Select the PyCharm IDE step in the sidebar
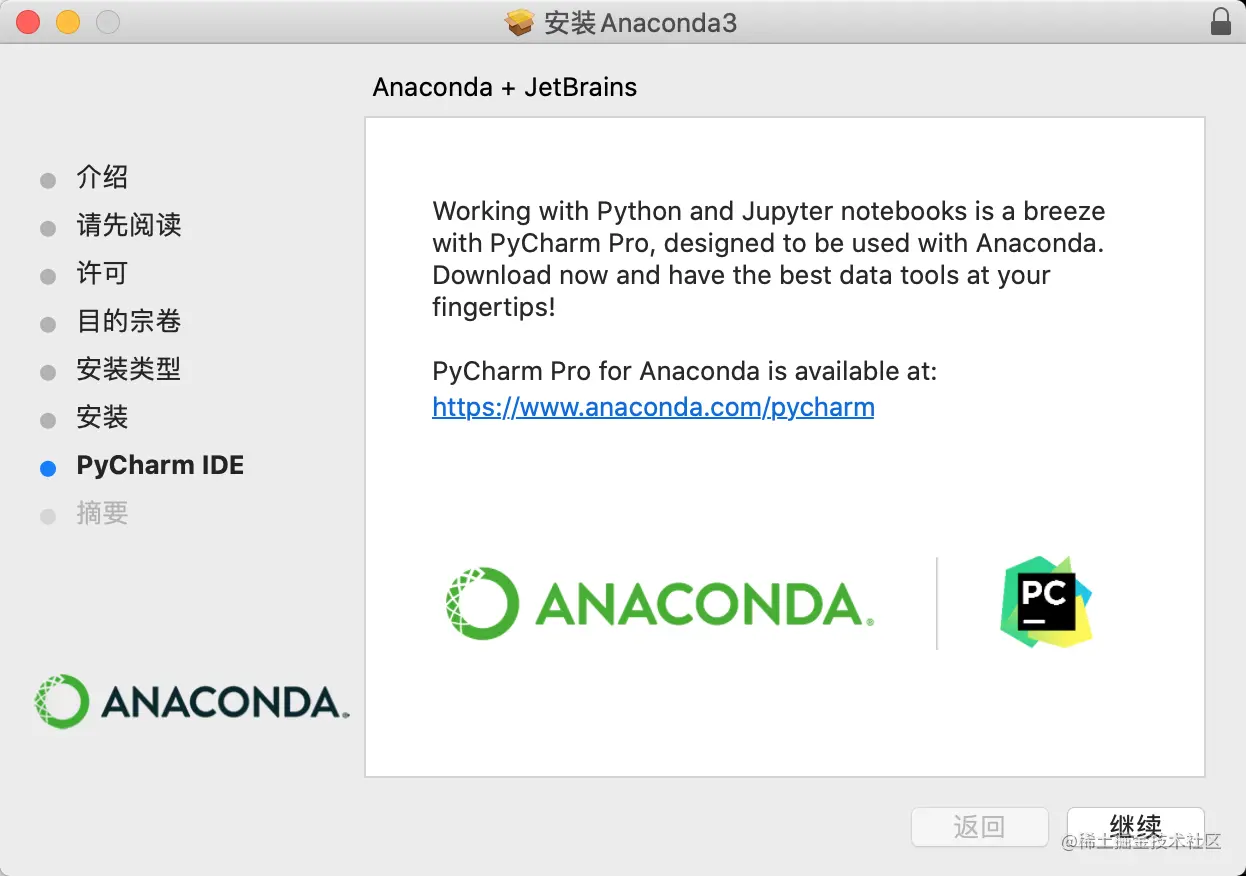This screenshot has width=1246, height=876. click(160, 465)
